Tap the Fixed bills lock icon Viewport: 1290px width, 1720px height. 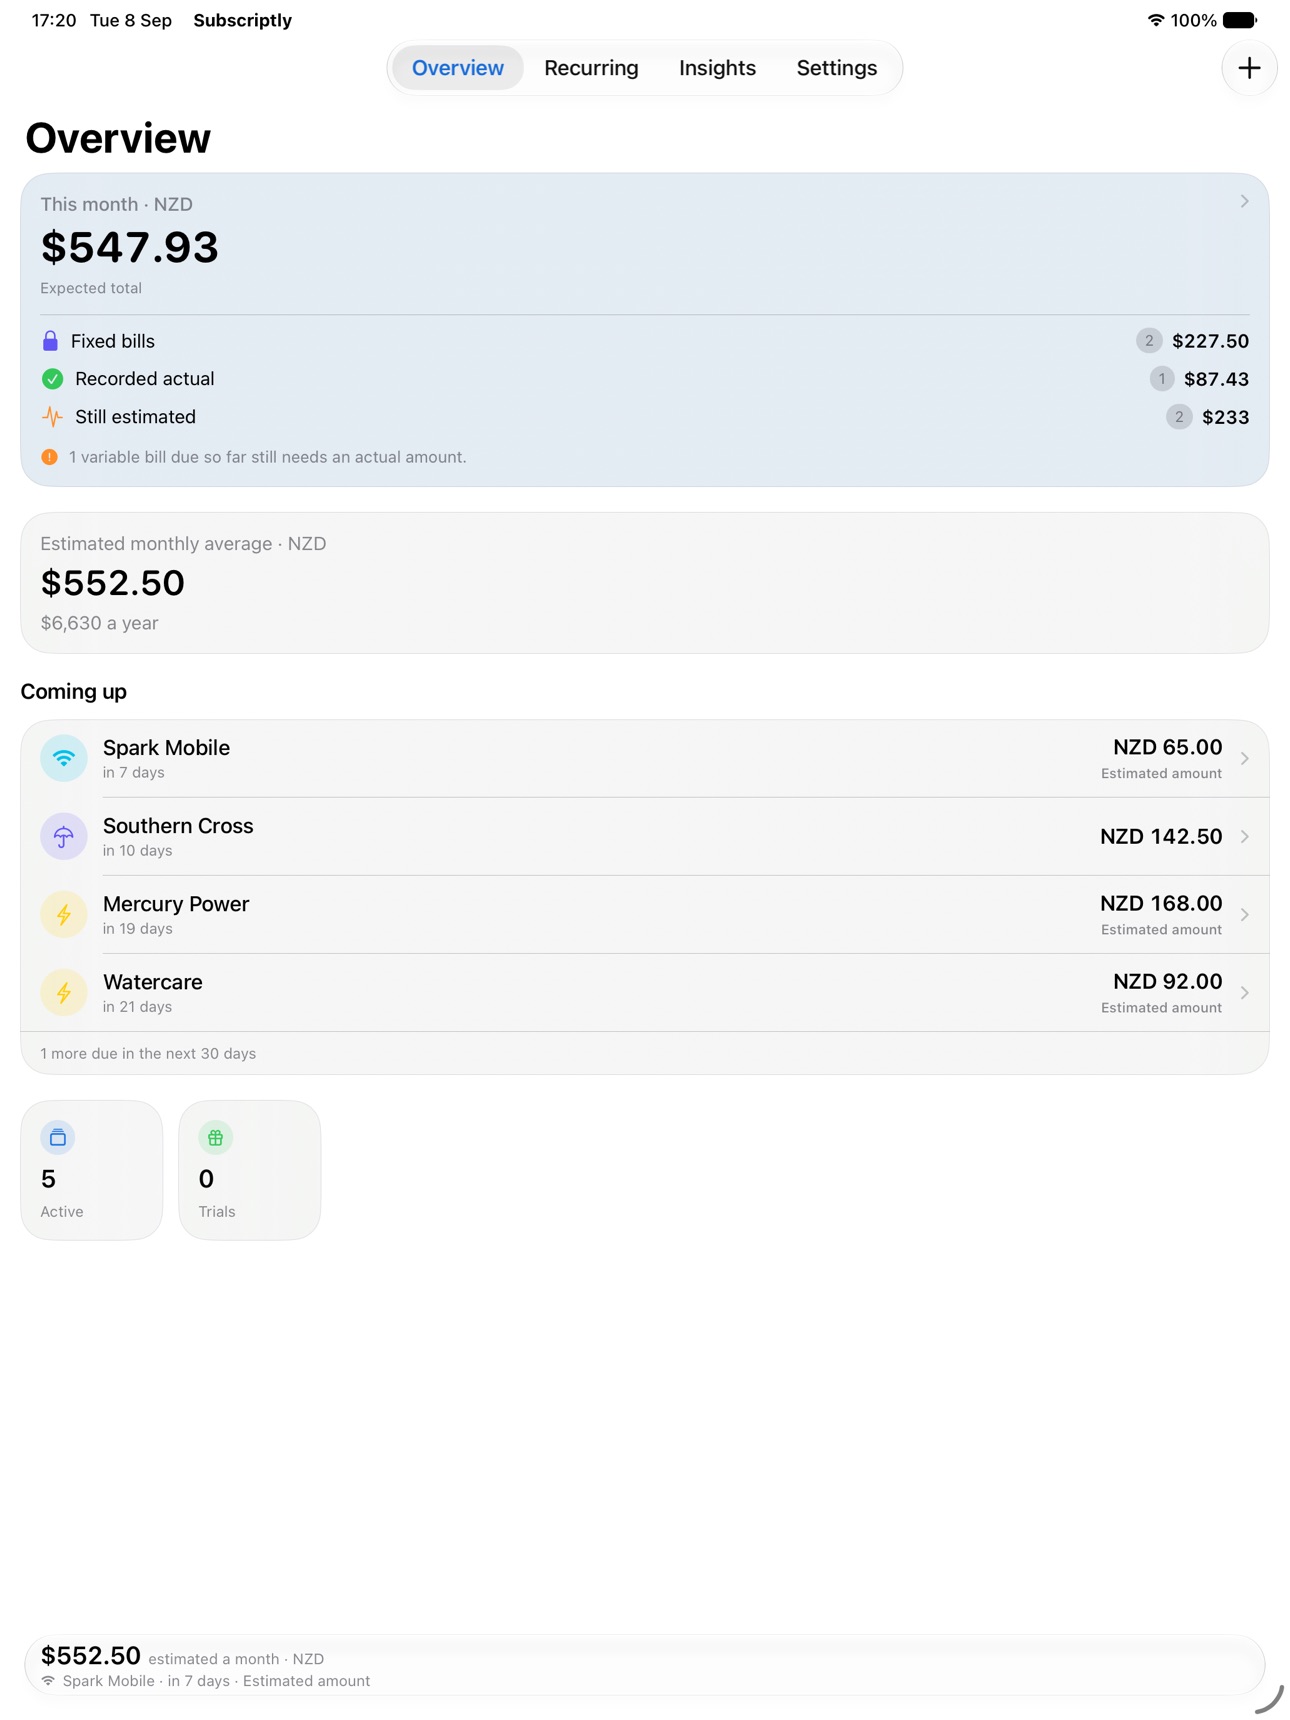pos(50,341)
